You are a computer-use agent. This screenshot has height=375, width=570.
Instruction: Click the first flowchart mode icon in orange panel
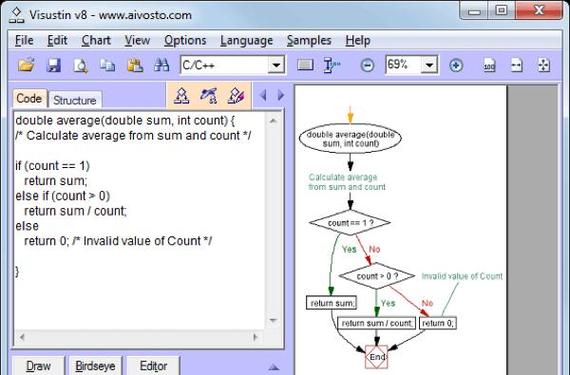pos(181,96)
